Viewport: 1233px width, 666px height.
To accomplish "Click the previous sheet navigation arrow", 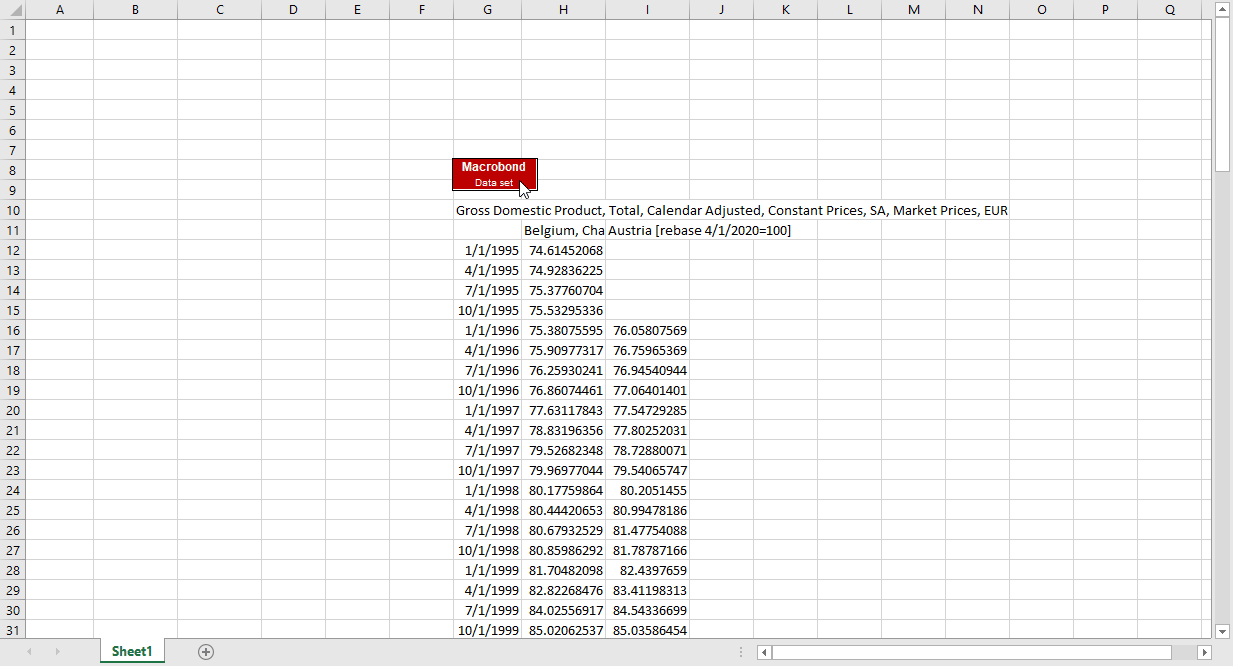I will (x=29, y=652).
